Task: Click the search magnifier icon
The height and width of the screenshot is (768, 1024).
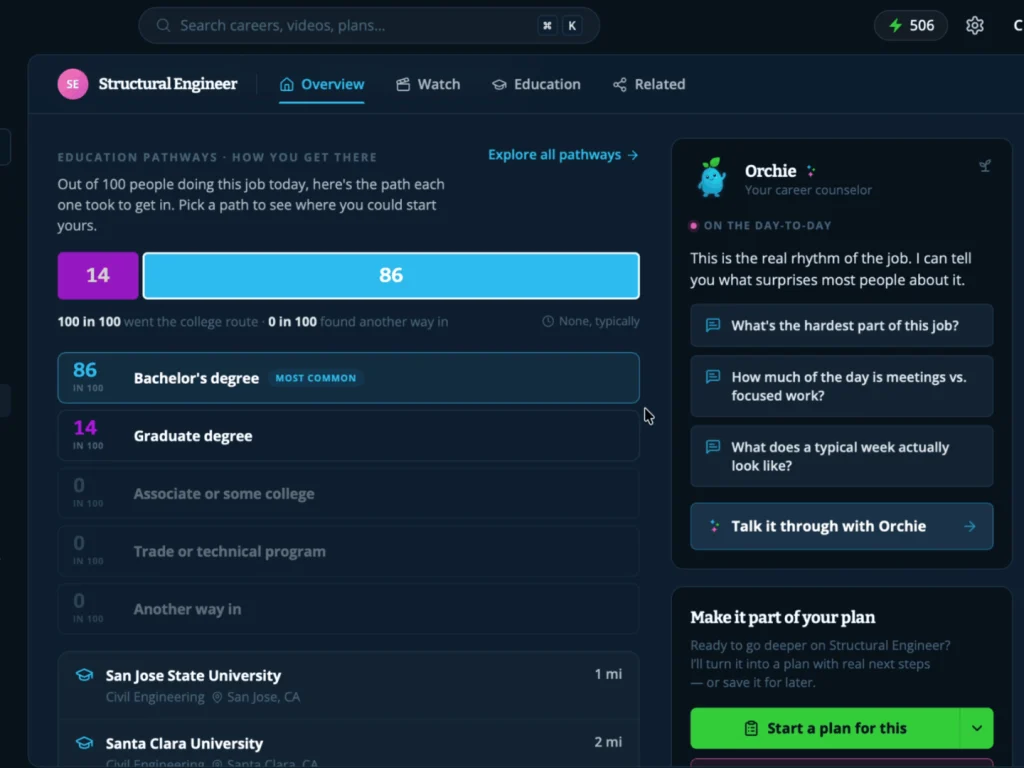Action: point(163,25)
